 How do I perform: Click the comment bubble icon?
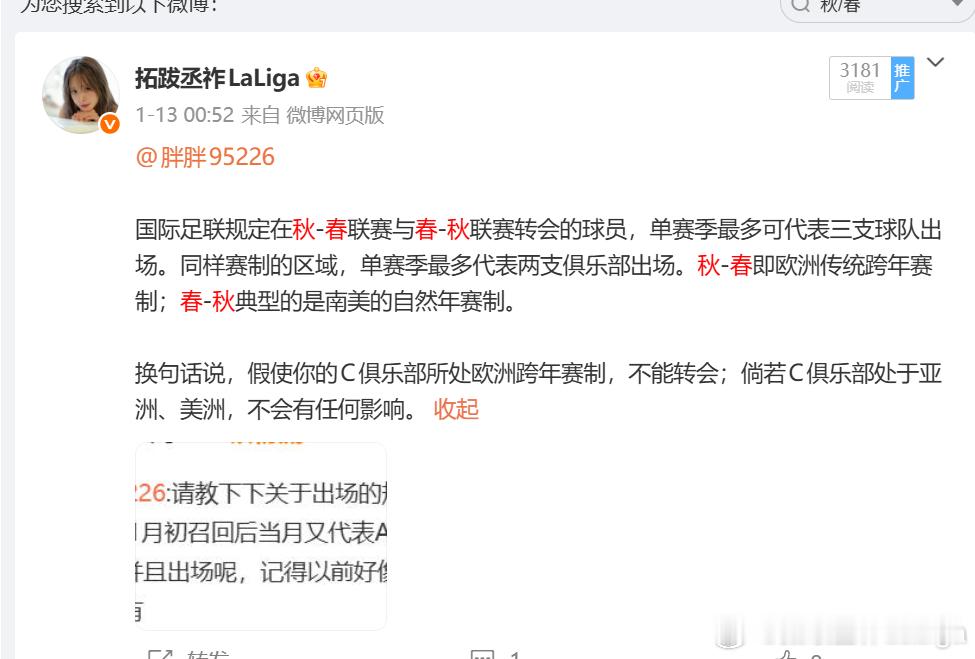coord(483,655)
